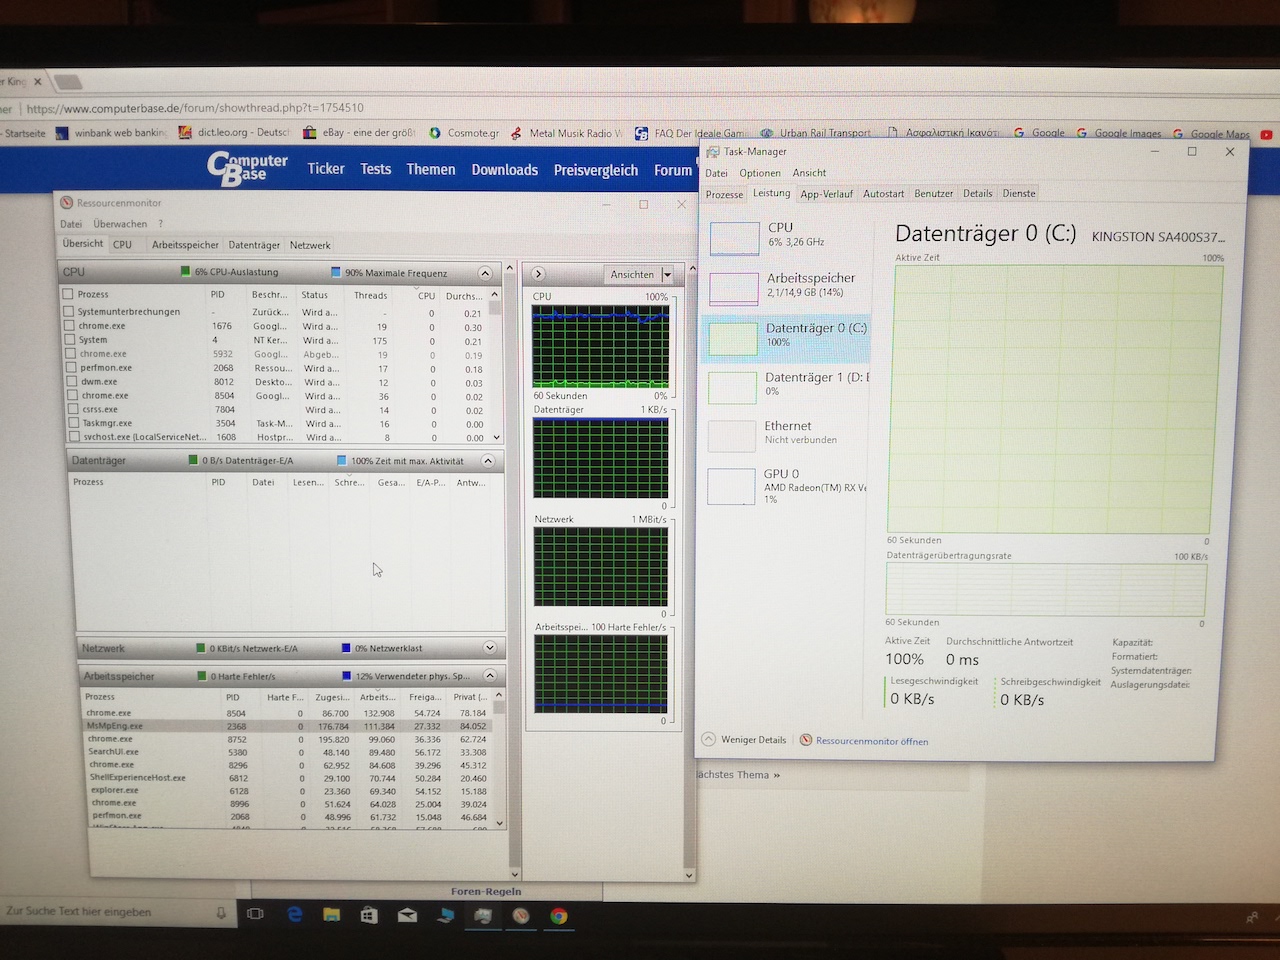Screen dimensions: 1280x960
Task: Sort by Threads column header
Action: click(x=370, y=295)
